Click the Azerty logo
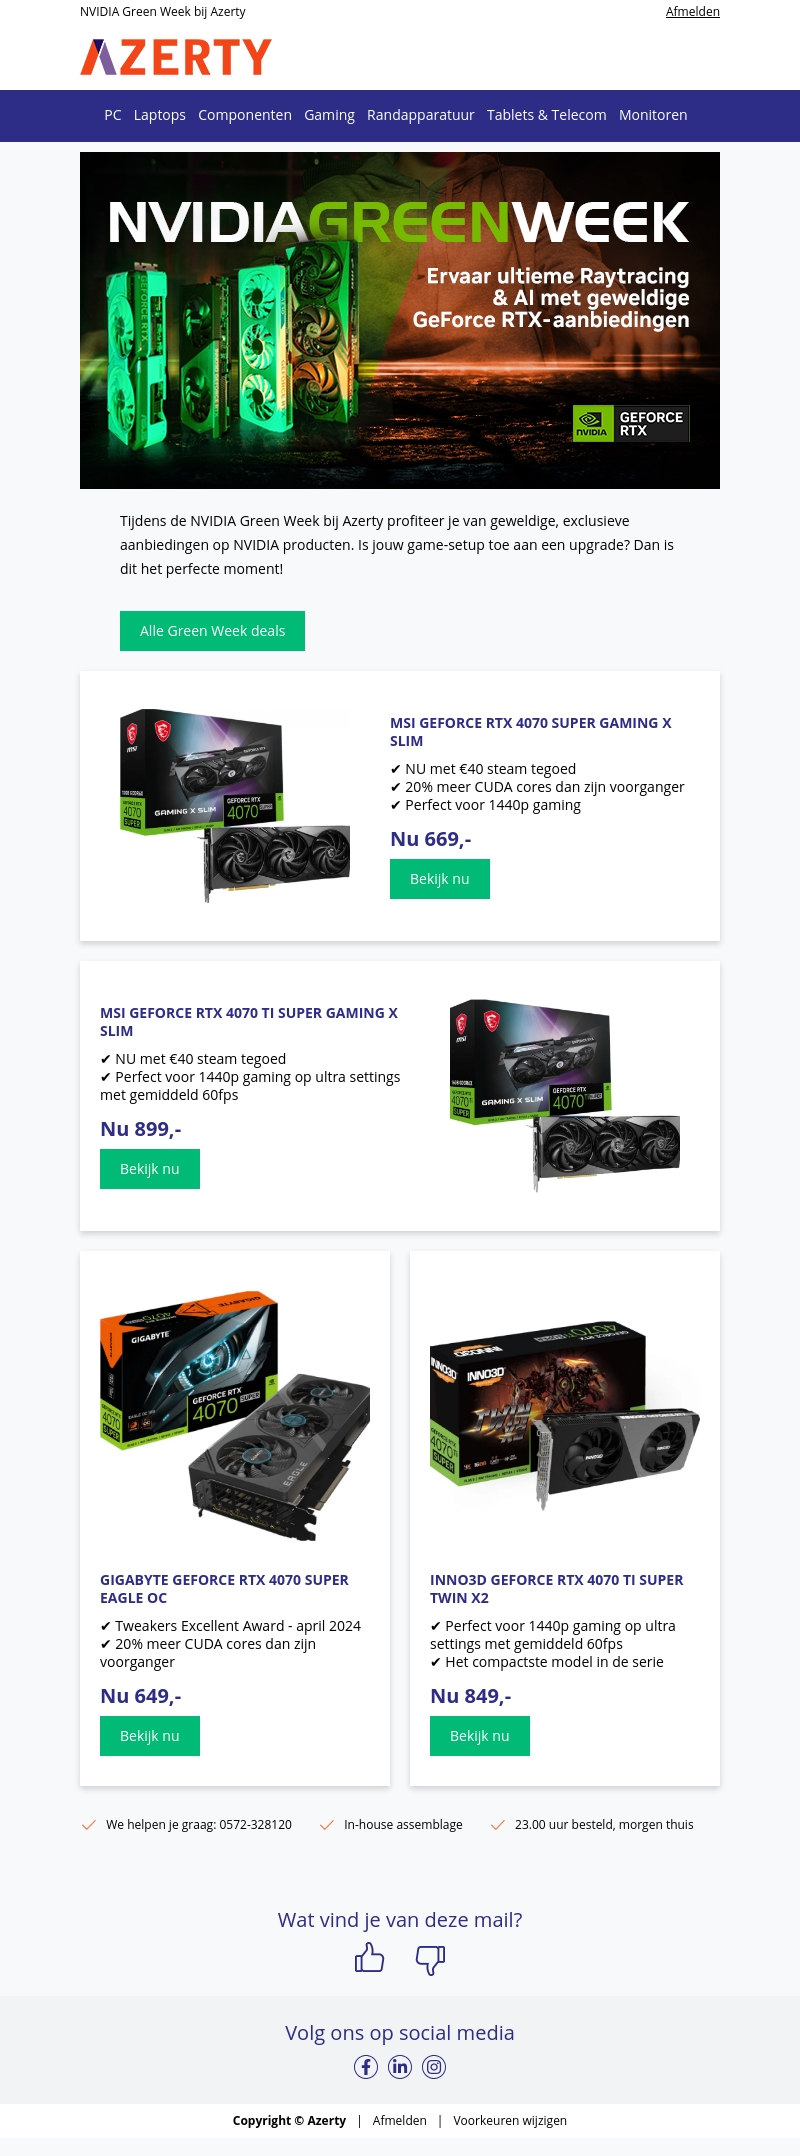Image resolution: width=800 pixels, height=2156 pixels. pos(176,57)
